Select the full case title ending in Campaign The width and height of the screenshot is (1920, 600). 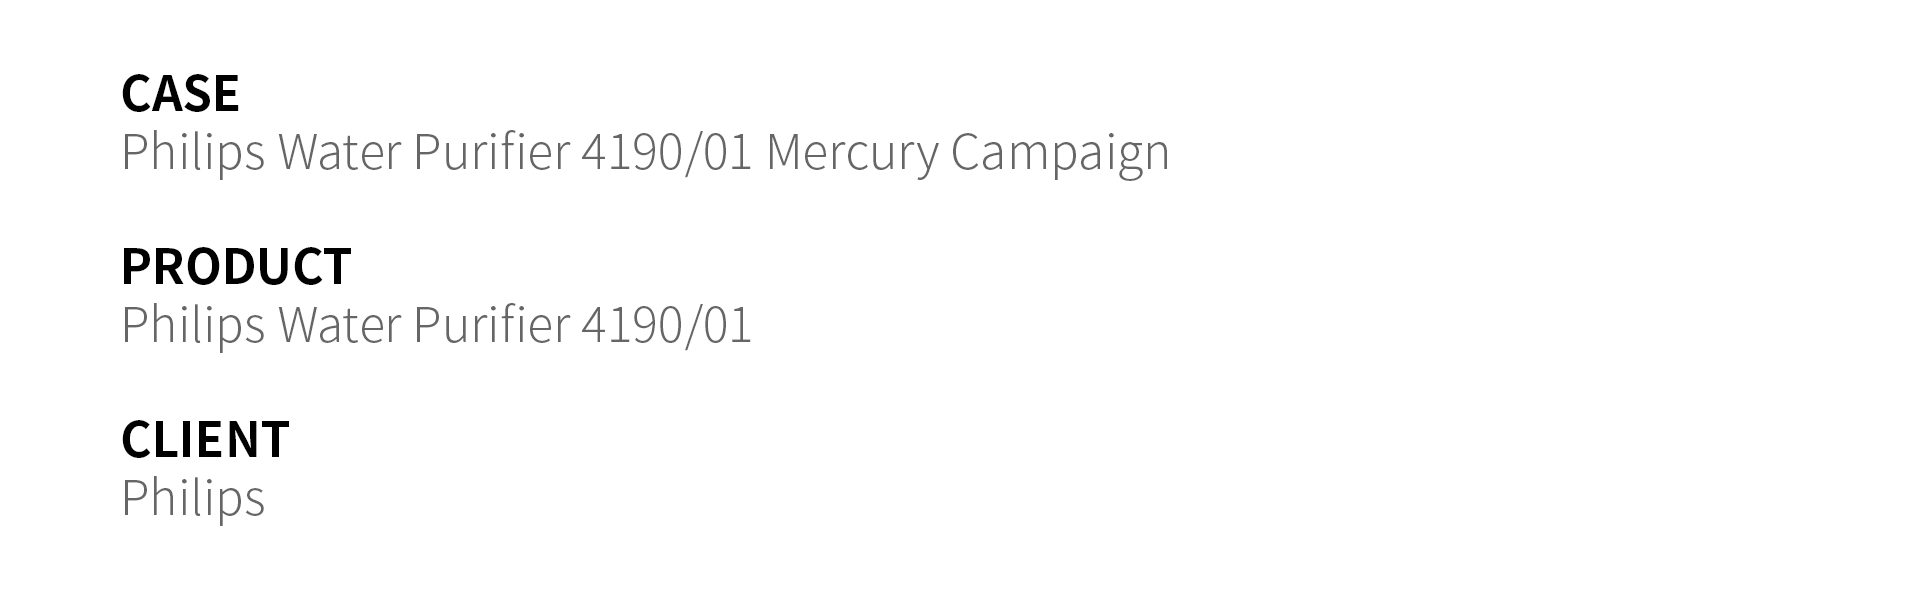pyautogui.click(x=645, y=153)
